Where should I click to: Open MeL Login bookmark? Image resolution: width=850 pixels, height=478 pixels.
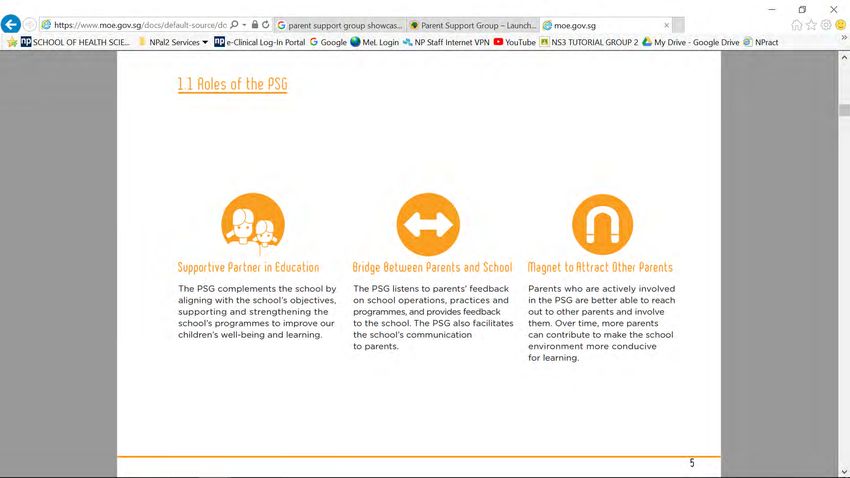click(375, 42)
